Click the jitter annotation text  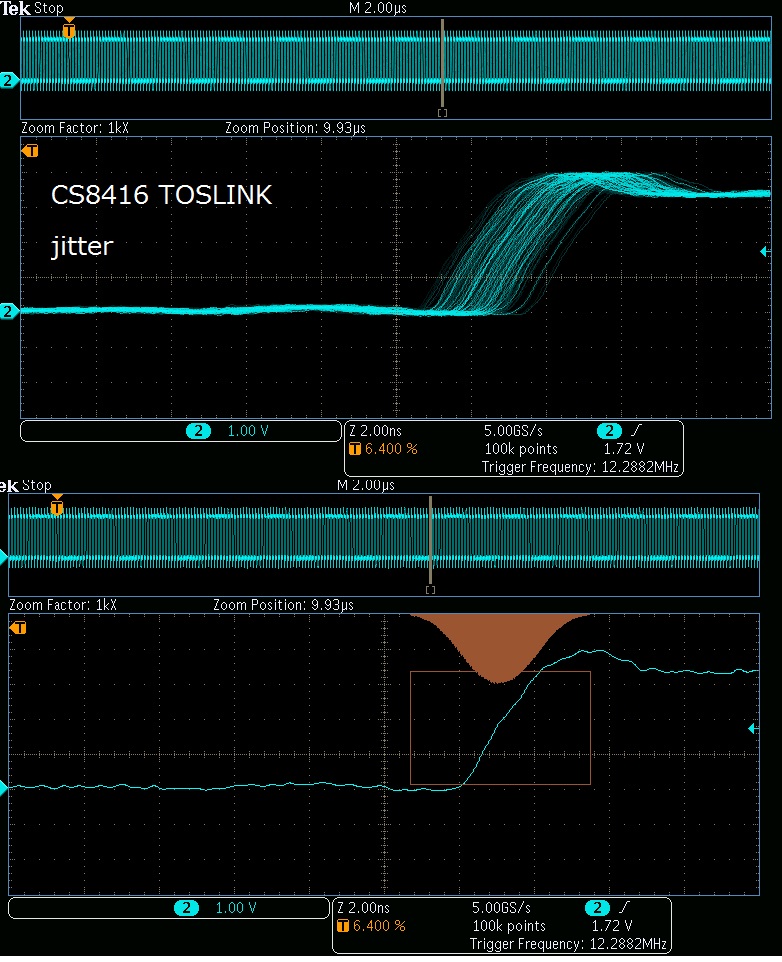pyautogui.click(x=82, y=246)
